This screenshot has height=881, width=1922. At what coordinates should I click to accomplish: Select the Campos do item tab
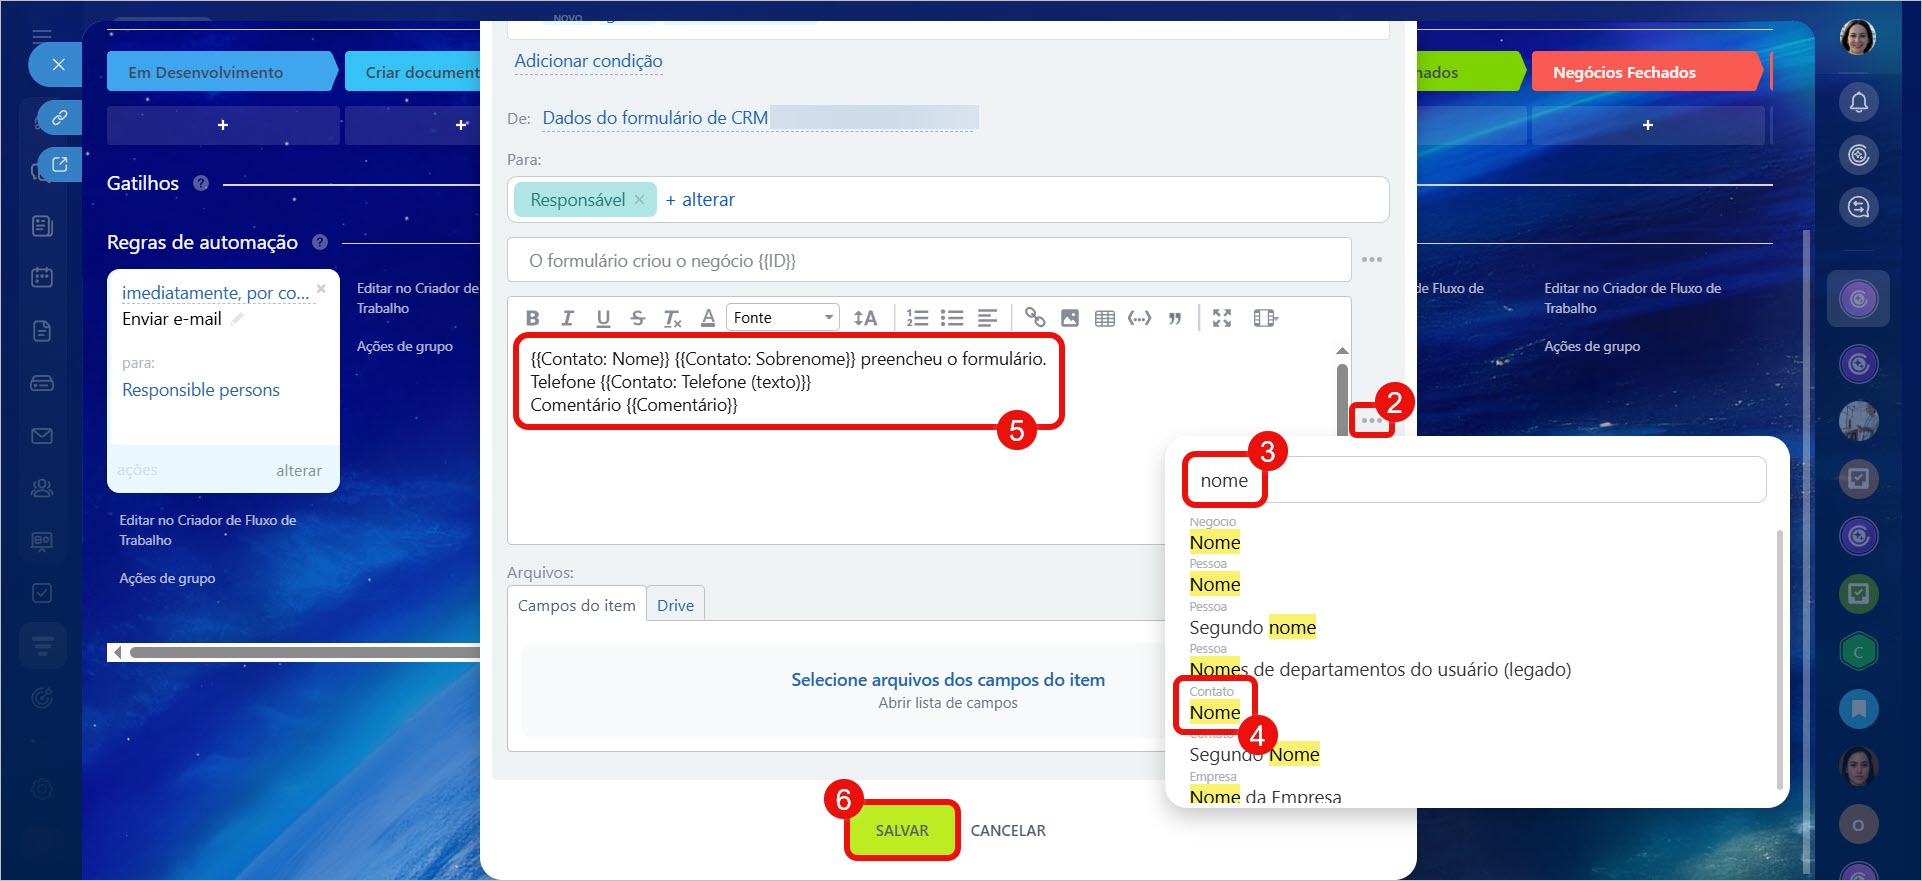pyautogui.click(x=576, y=605)
